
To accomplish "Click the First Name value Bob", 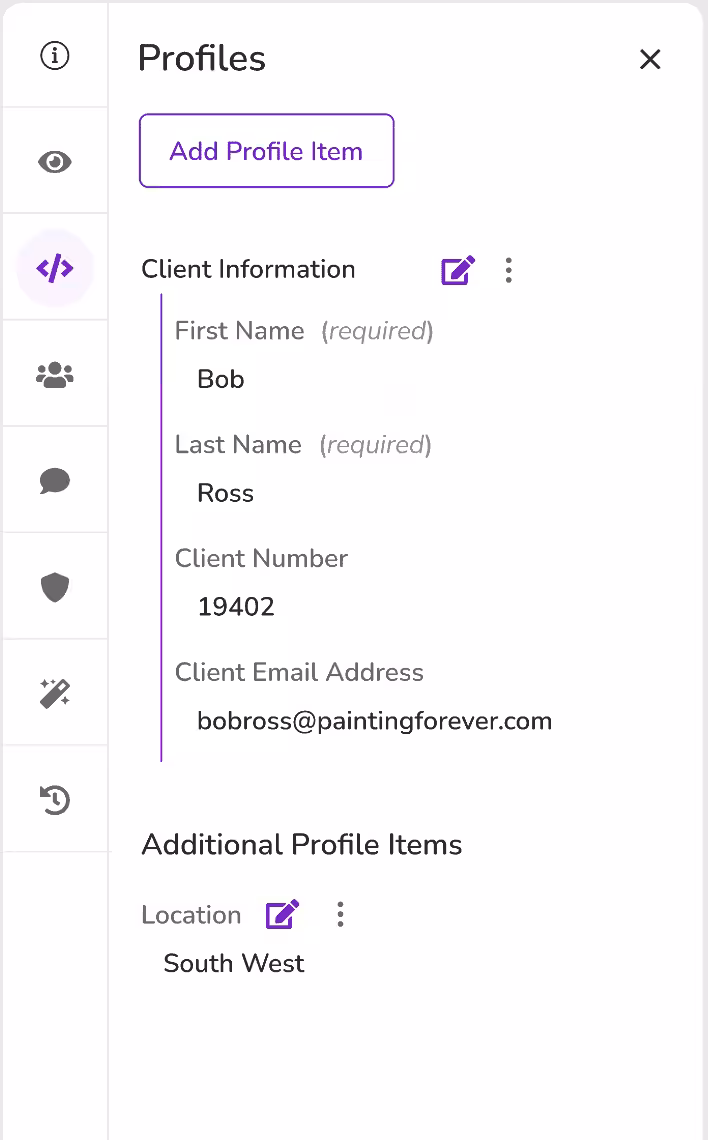I will (221, 380).
